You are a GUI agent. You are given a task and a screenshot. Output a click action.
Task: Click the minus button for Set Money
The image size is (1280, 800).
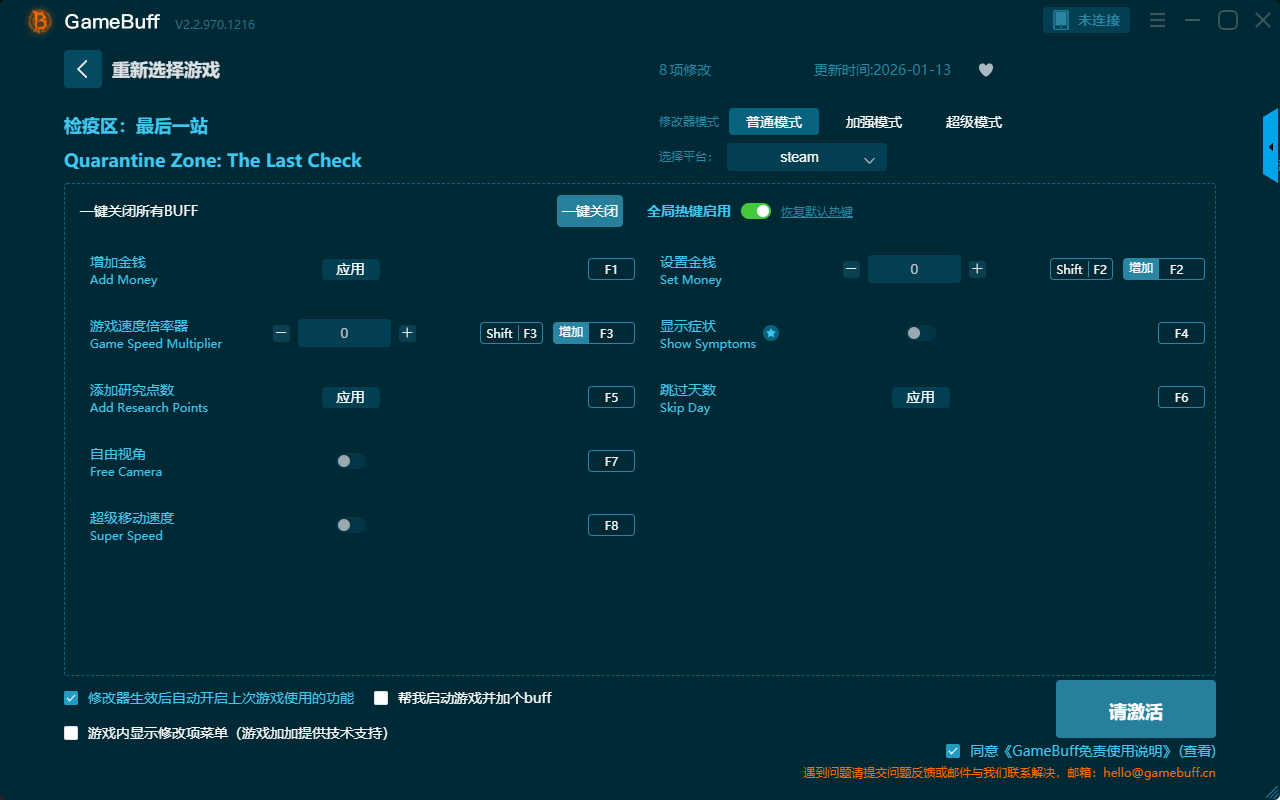851,269
